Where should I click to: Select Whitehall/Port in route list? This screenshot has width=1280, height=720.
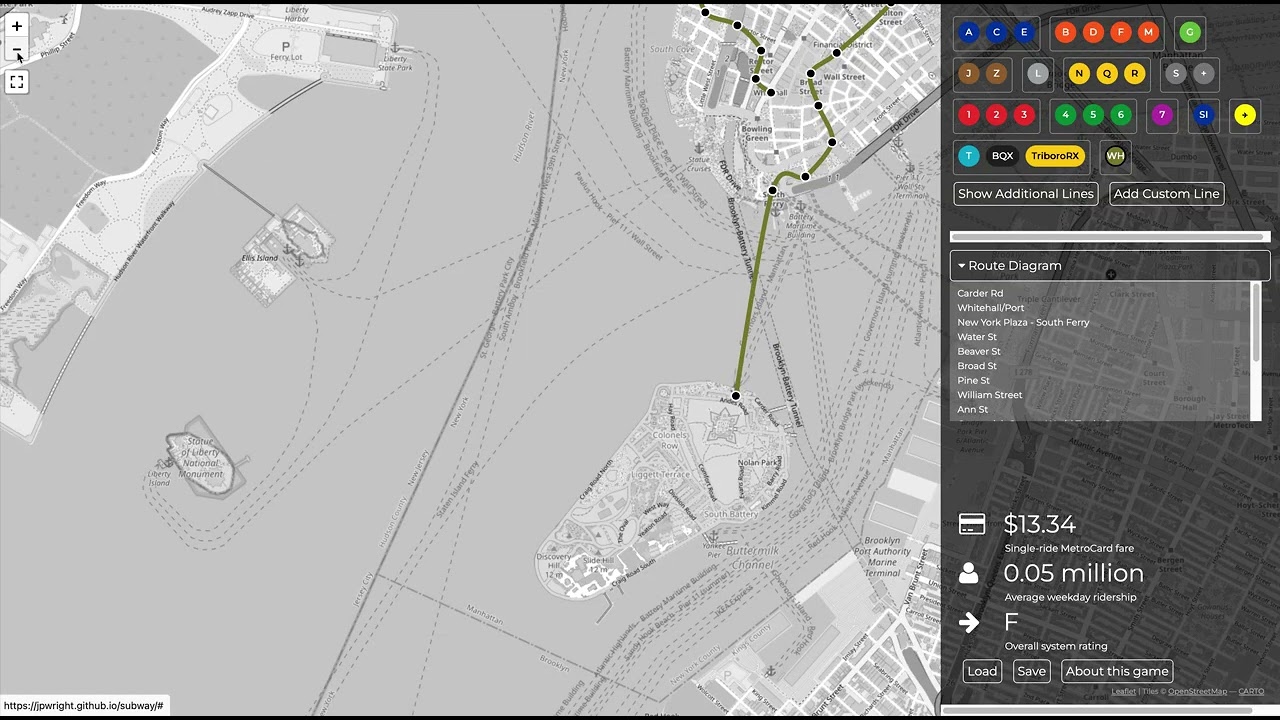[991, 308]
